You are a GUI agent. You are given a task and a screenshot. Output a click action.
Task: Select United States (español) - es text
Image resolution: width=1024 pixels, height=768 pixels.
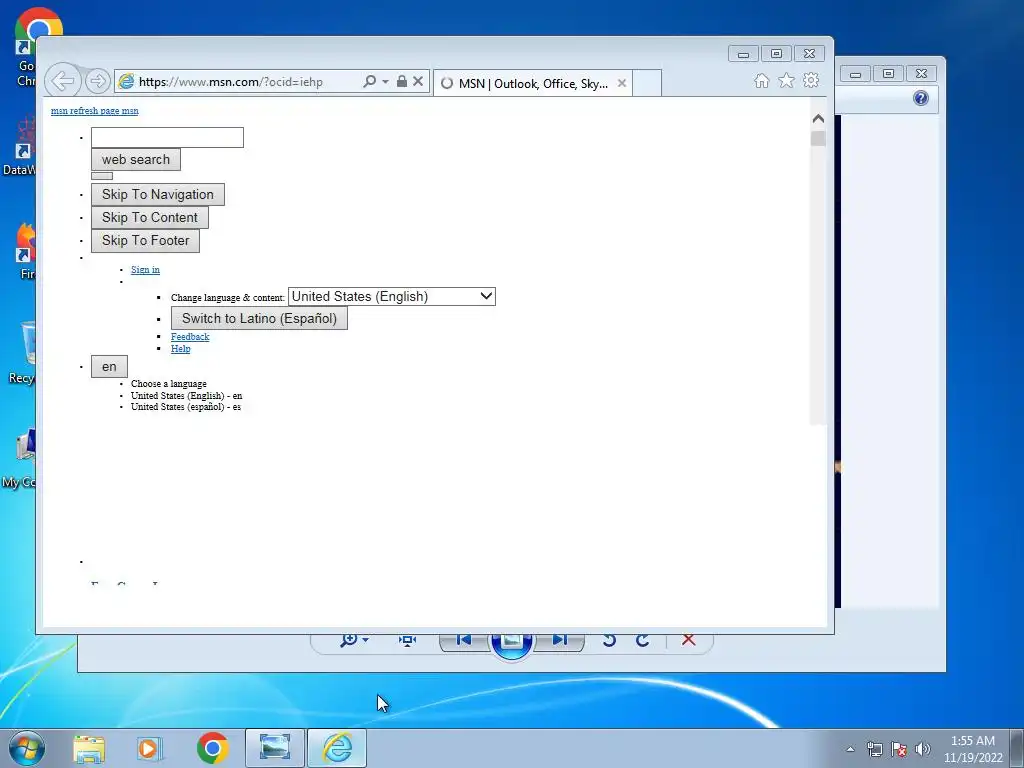(185, 407)
